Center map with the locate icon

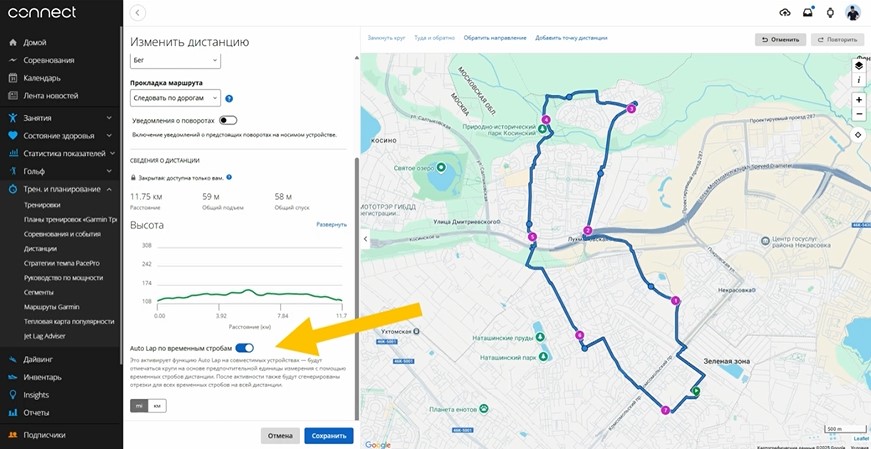pyautogui.click(x=858, y=134)
